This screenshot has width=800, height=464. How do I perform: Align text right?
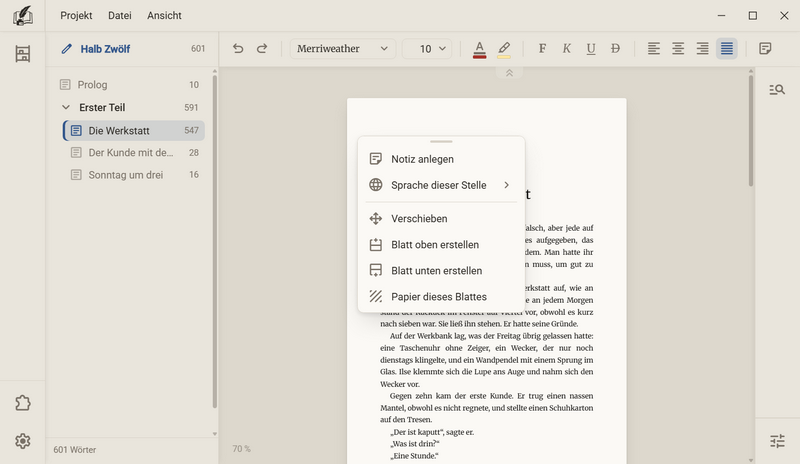[x=703, y=48]
